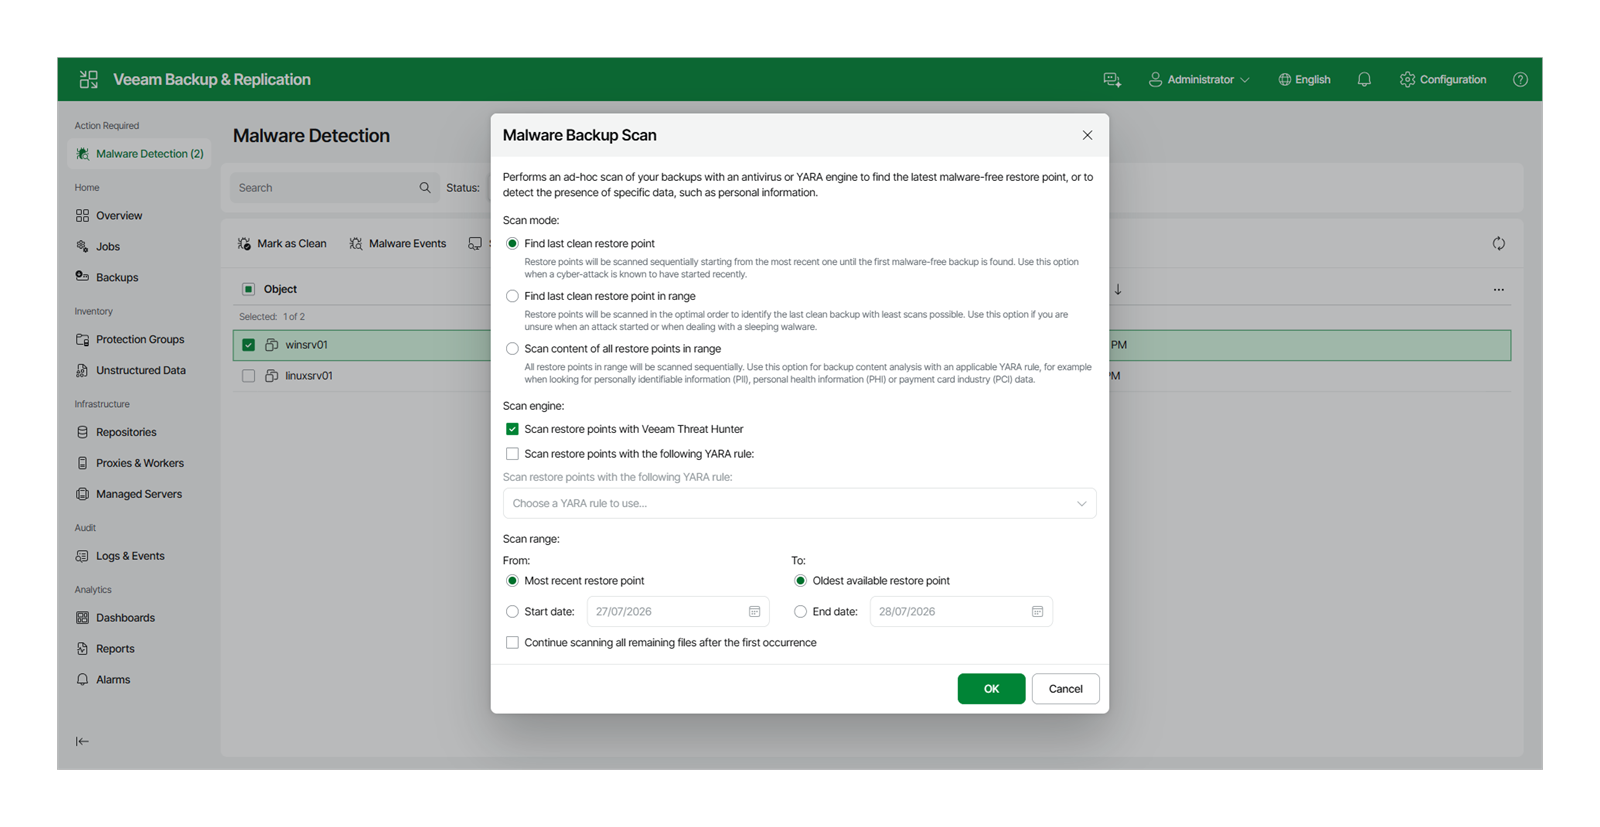Open the English language selector
The height and width of the screenshot is (827, 1600).
click(x=1304, y=79)
